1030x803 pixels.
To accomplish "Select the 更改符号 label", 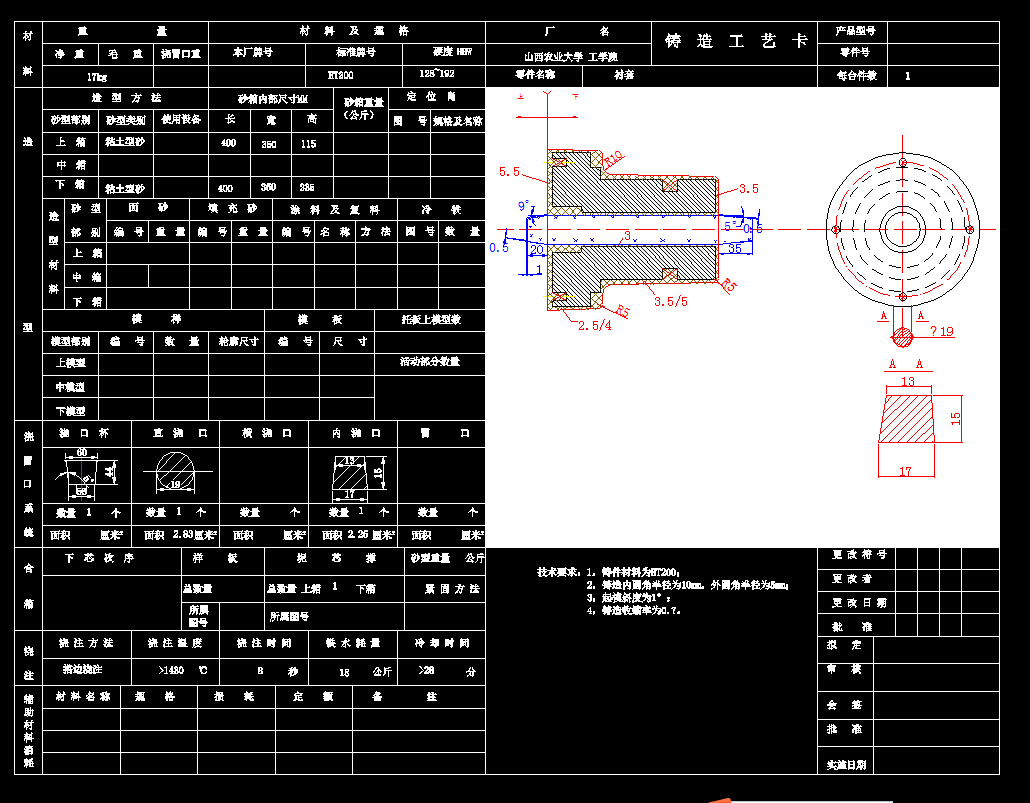I will point(859,555).
